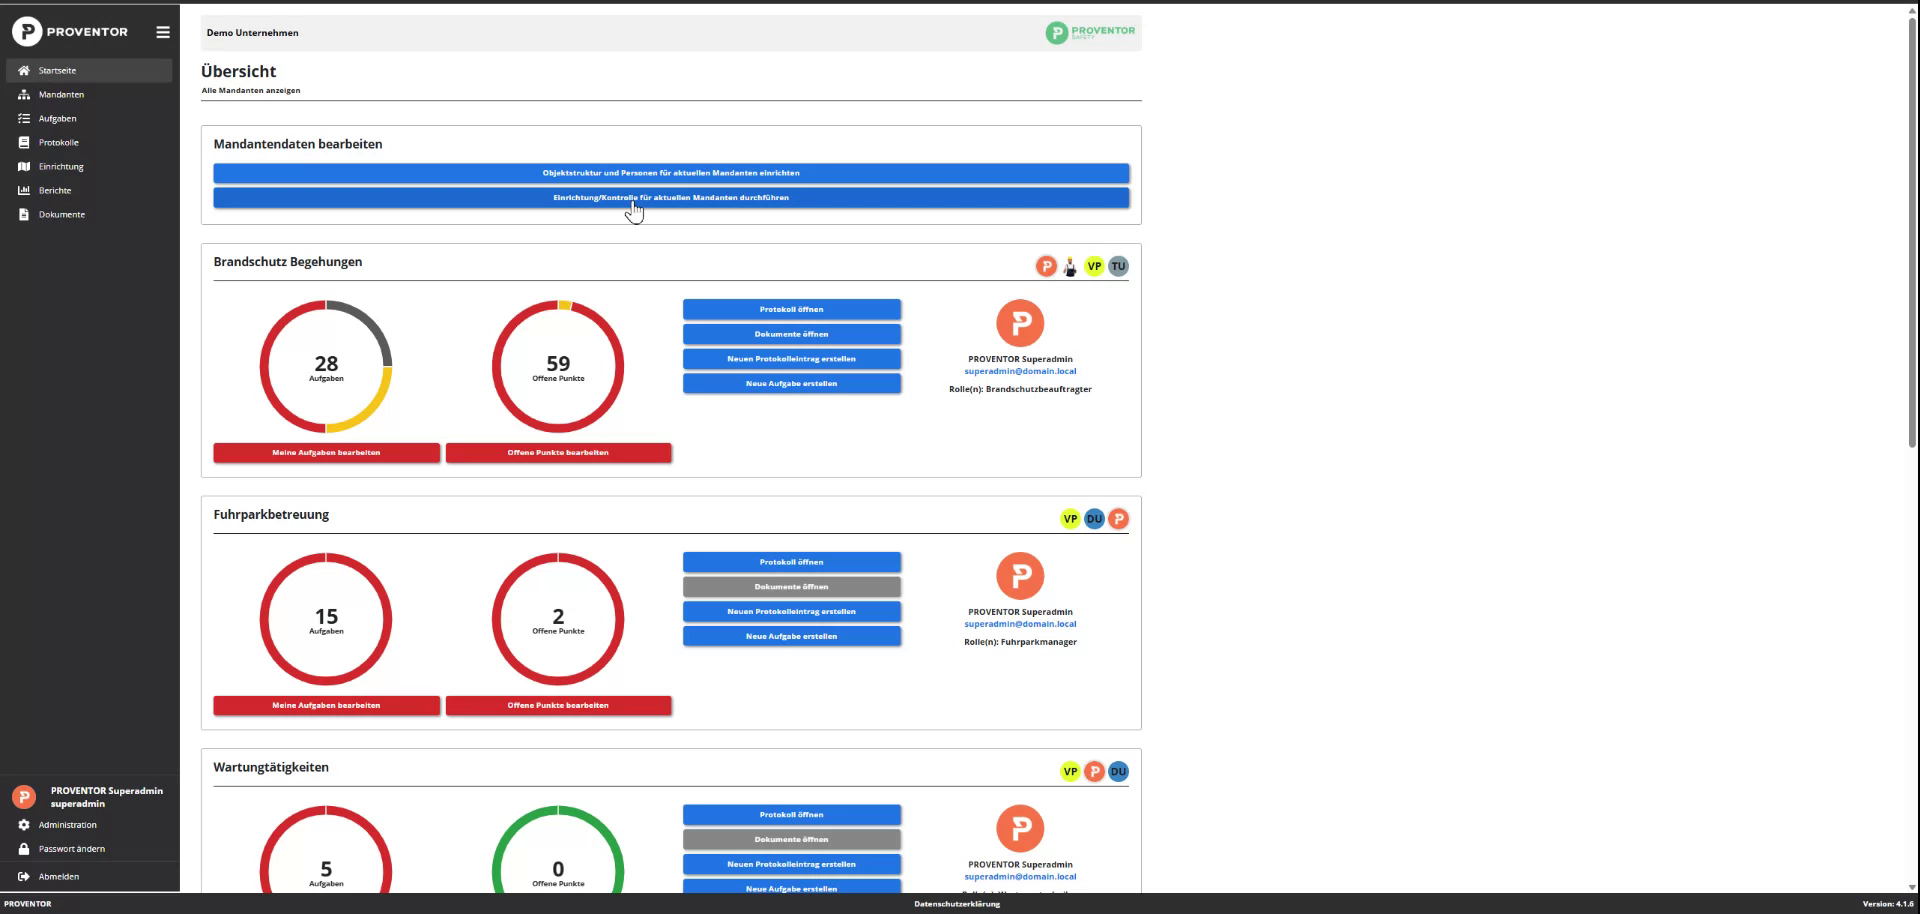Click the DU avatar badge in Fuhrparkbetreuung
1920x914 pixels.
[x=1094, y=519]
